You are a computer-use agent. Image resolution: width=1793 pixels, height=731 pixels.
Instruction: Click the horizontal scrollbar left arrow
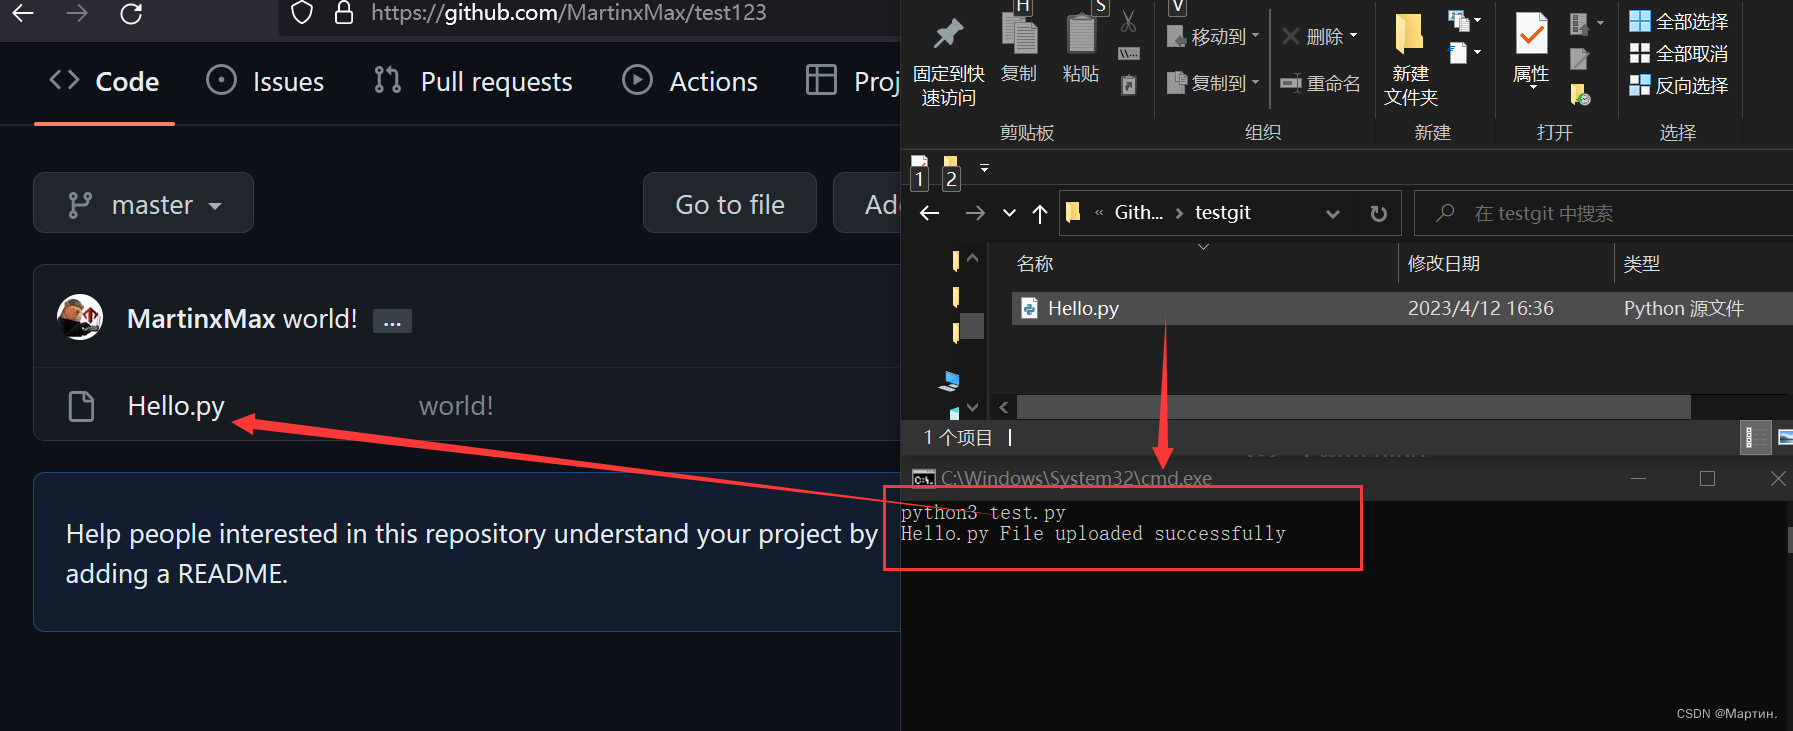pos(1004,407)
